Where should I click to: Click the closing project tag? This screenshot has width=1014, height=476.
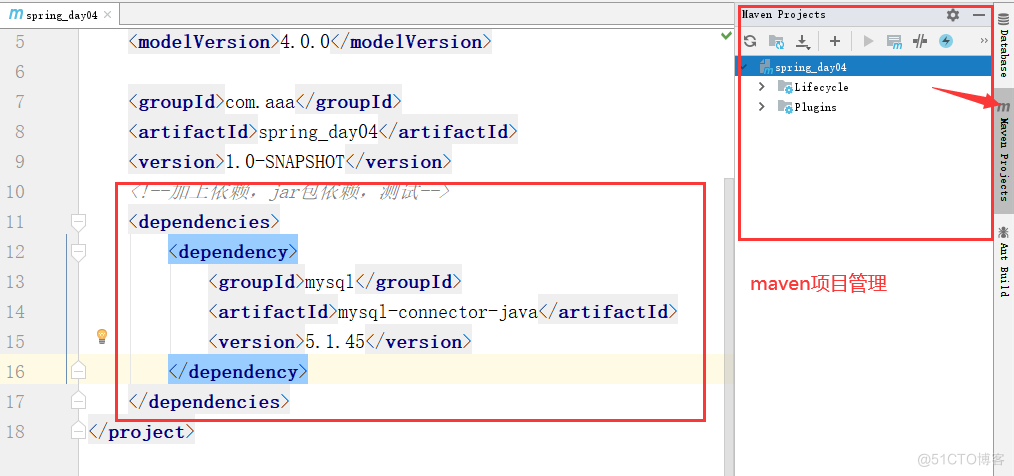coord(141,431)
